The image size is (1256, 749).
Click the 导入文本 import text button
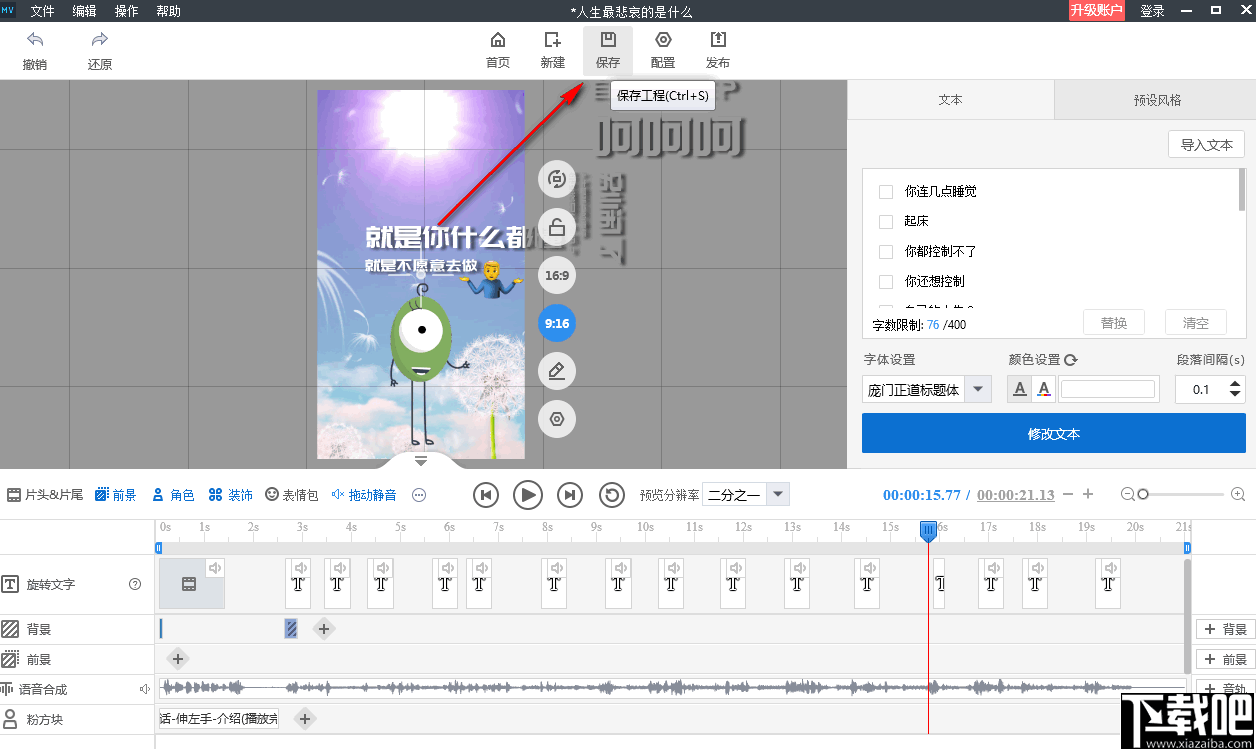pos(1206,144)
